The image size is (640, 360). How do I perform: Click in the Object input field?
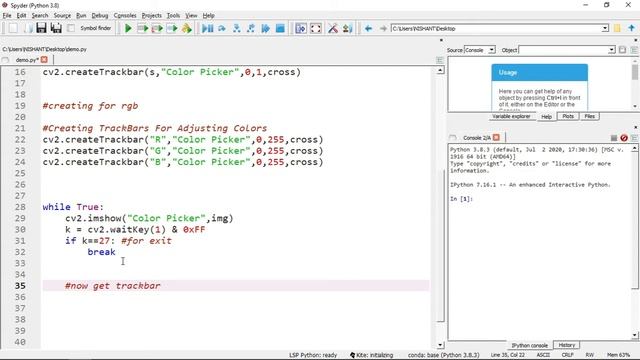click(563, 50)
